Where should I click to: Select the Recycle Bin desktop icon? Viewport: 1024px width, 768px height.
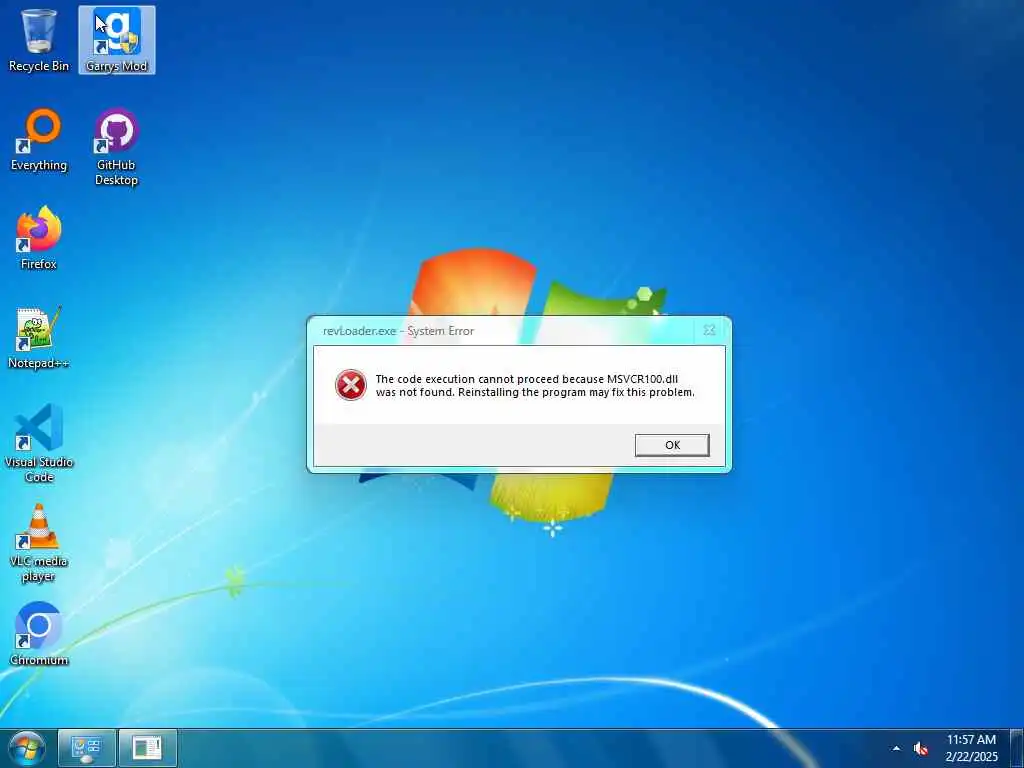click(39, 40)
